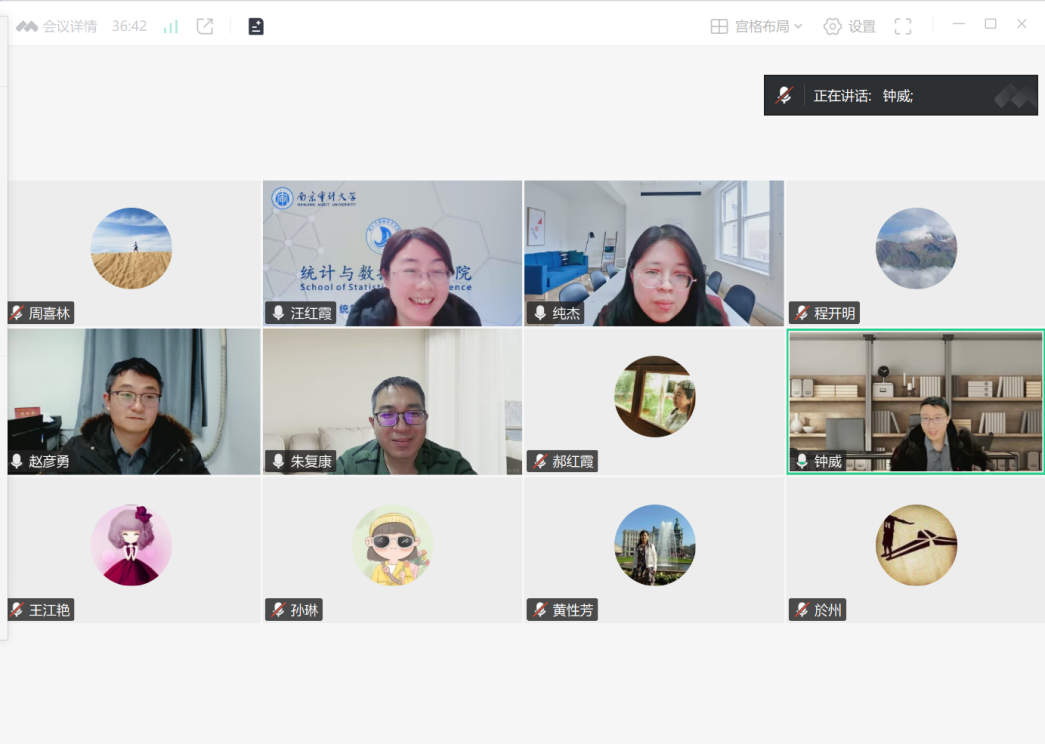Open 设置 settings with the gear icon
The image size is (1045, 744).
click(x=849, y=27)
